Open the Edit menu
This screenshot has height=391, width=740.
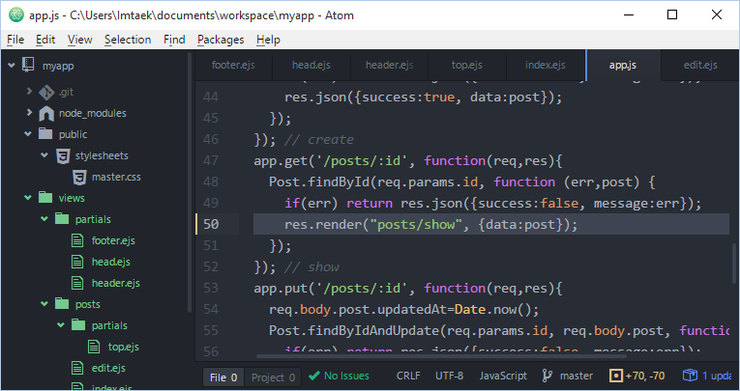tap(45, 40)
